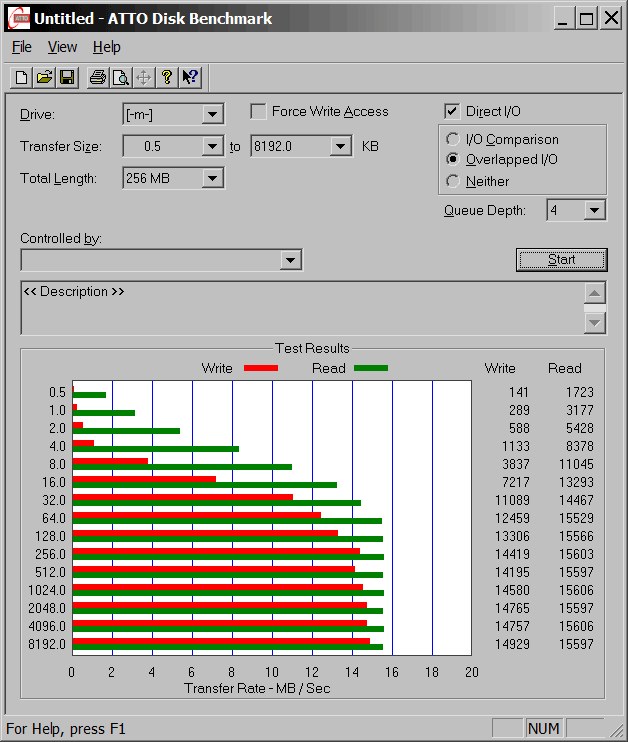Activate the context help pointer icon
The image size is (628, 742).
click(190, 77)
